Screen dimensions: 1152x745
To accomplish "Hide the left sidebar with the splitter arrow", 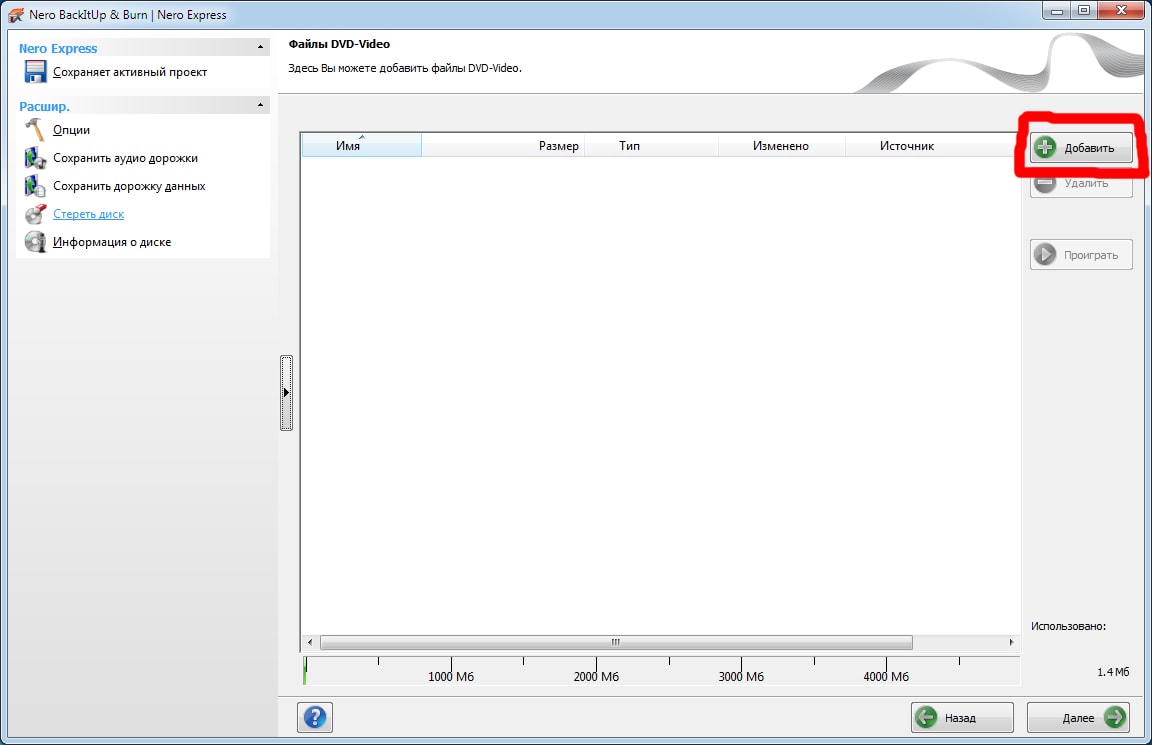I will coord(287,392).
